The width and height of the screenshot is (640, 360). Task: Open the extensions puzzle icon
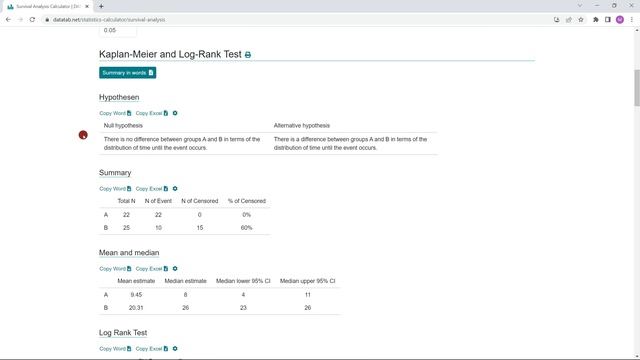(596, 20)
